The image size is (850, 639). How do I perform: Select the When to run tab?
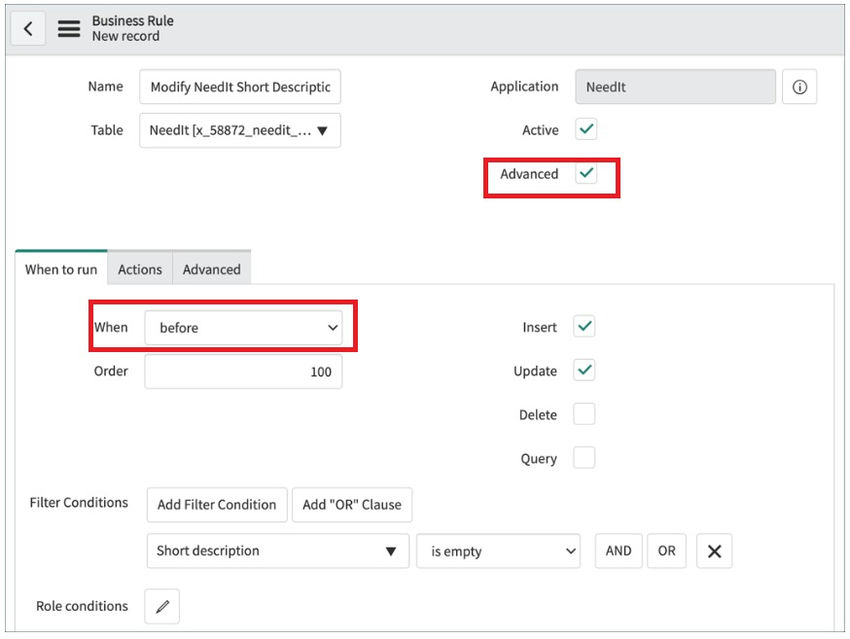tap(60, 267)
